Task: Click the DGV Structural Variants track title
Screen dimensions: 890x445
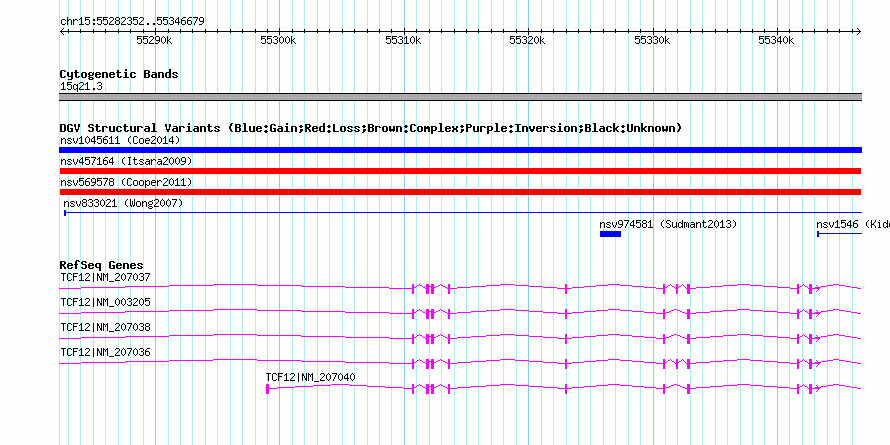Action: pyautogui.click(x=370, y=128)
